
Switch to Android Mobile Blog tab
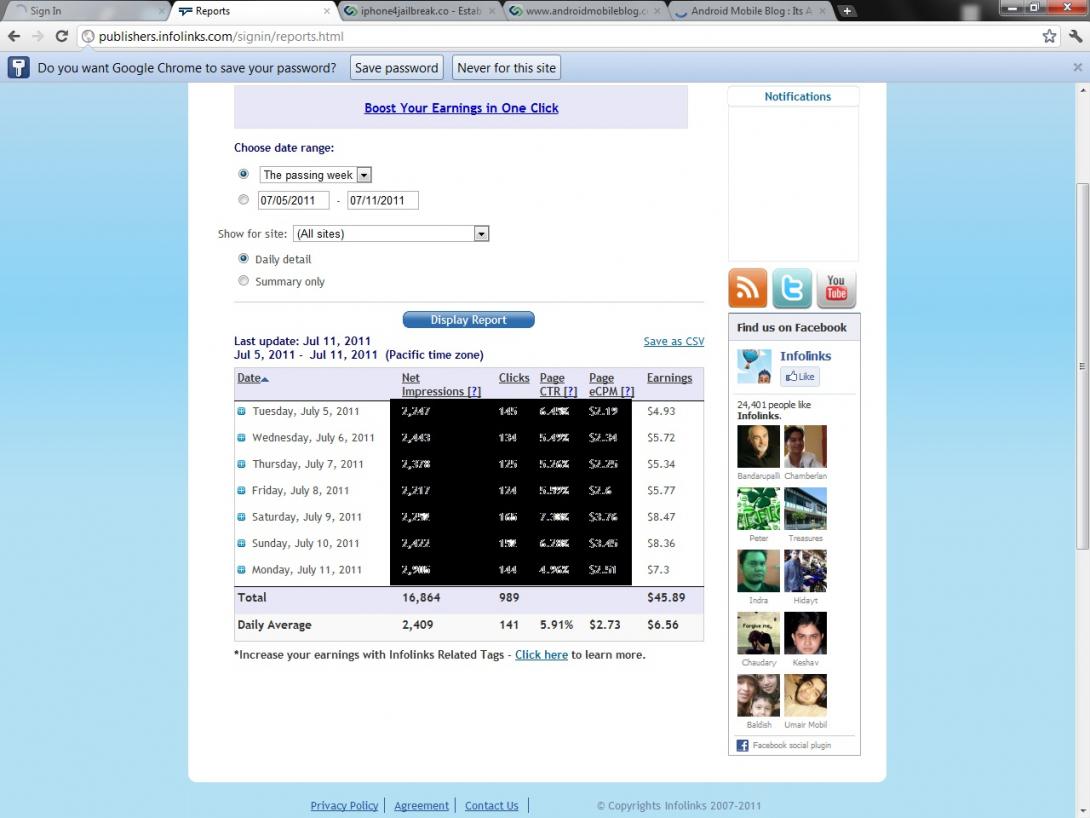tap(751, 11)
